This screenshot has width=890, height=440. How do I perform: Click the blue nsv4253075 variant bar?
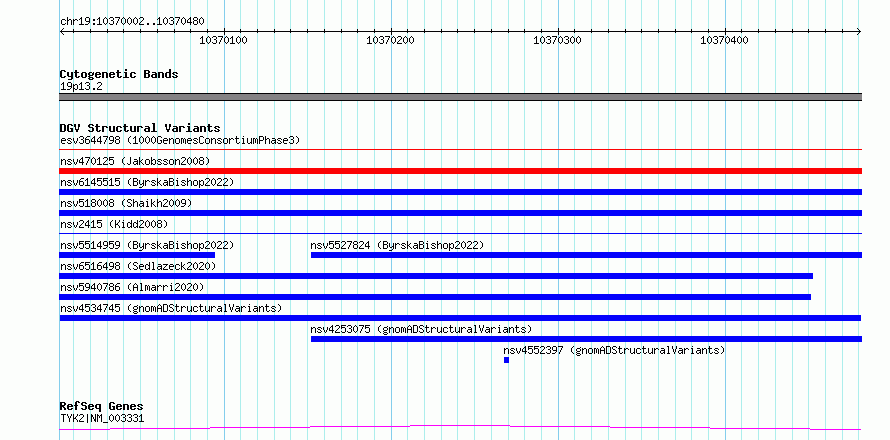pos(586,339)
